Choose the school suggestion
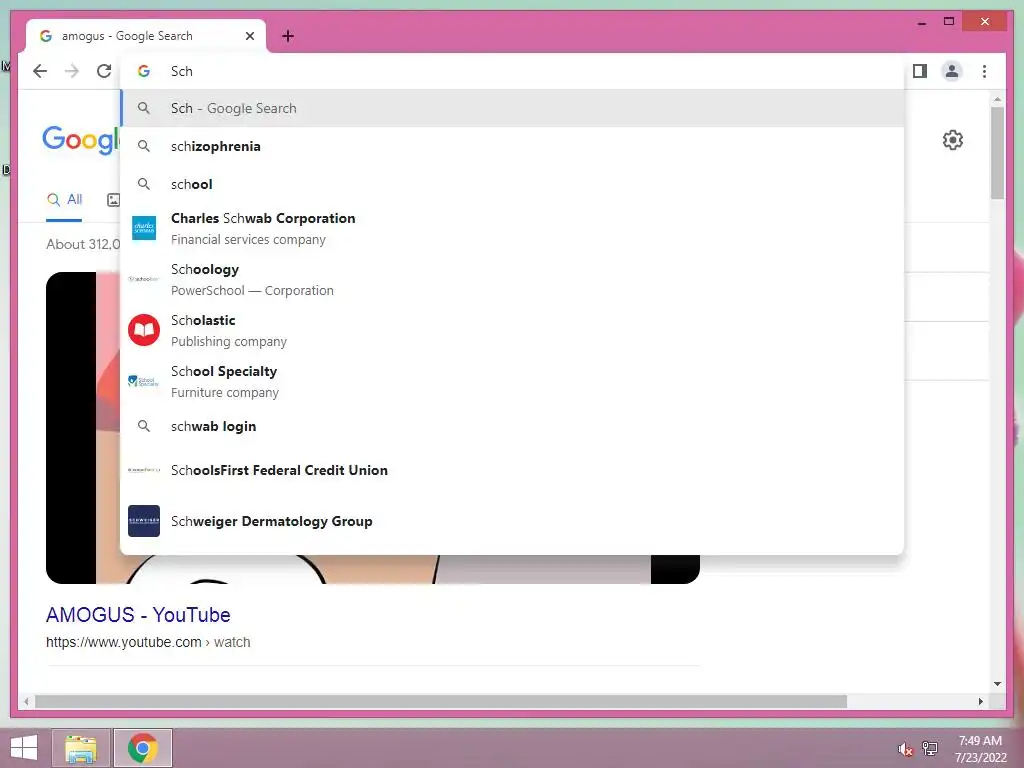 [x=513, y=184]
